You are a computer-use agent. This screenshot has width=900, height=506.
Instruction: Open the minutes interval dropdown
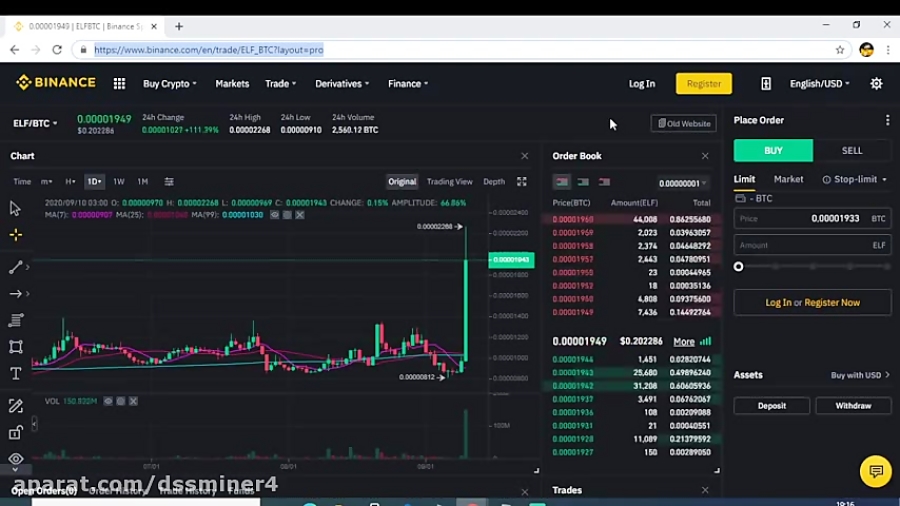[46, 182]
